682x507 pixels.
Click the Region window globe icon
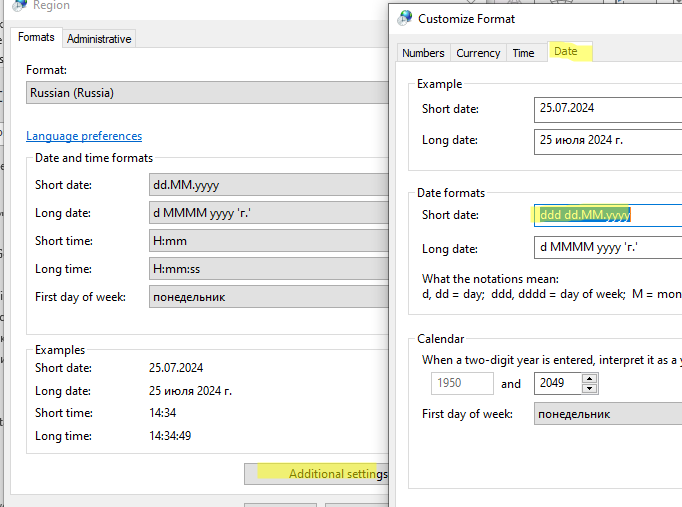20,5
